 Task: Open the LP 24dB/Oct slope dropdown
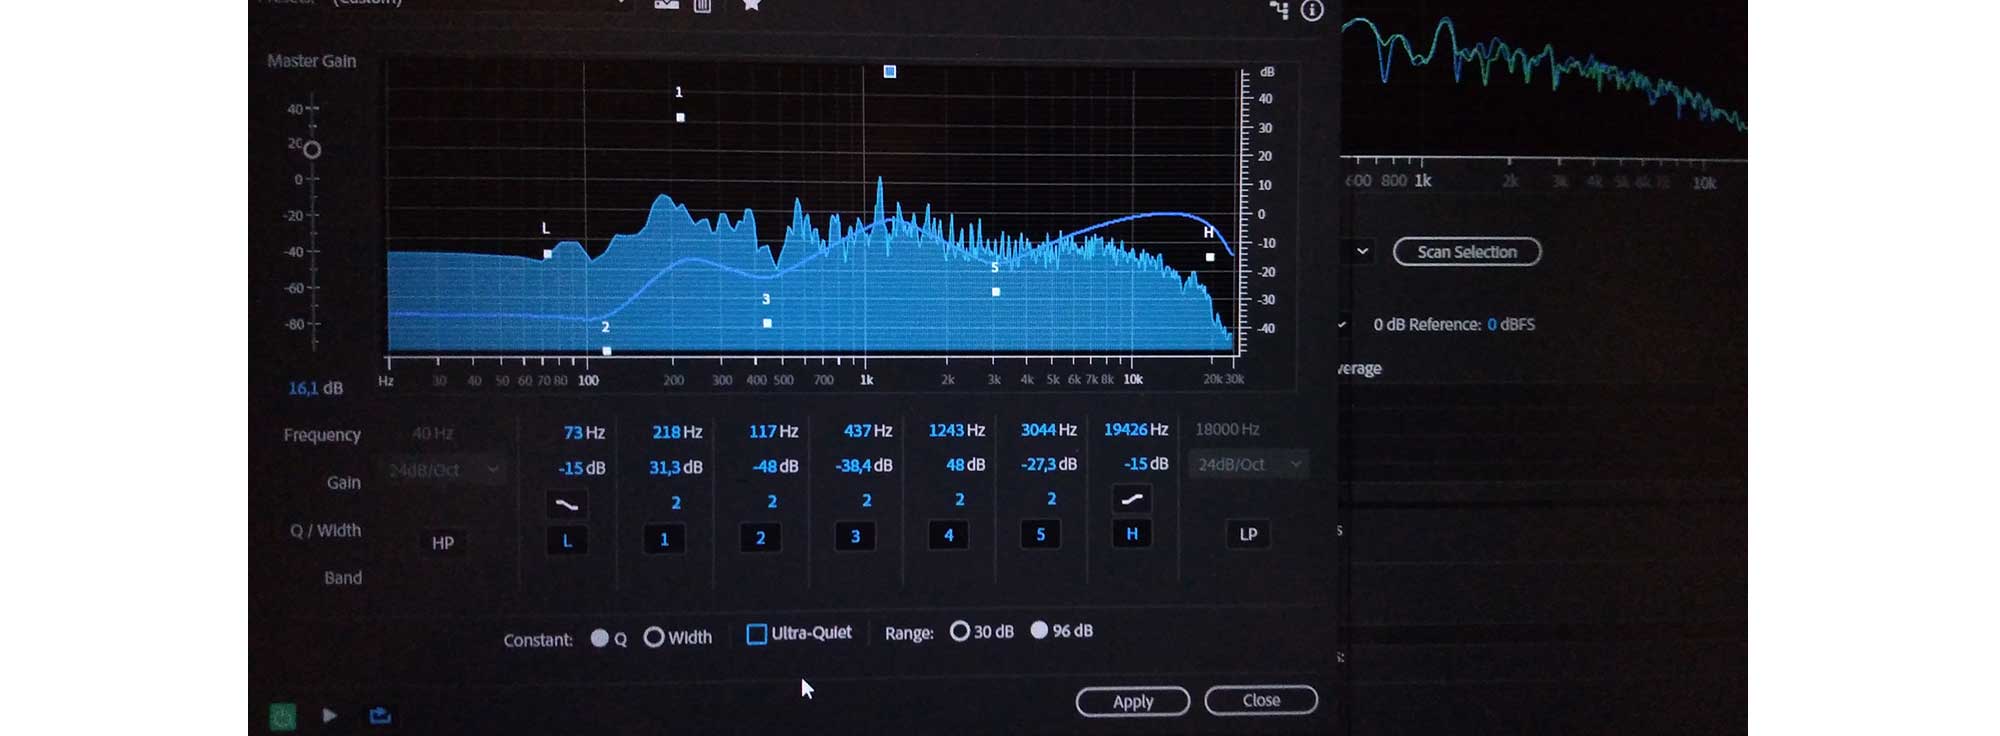click(1250, 464)
